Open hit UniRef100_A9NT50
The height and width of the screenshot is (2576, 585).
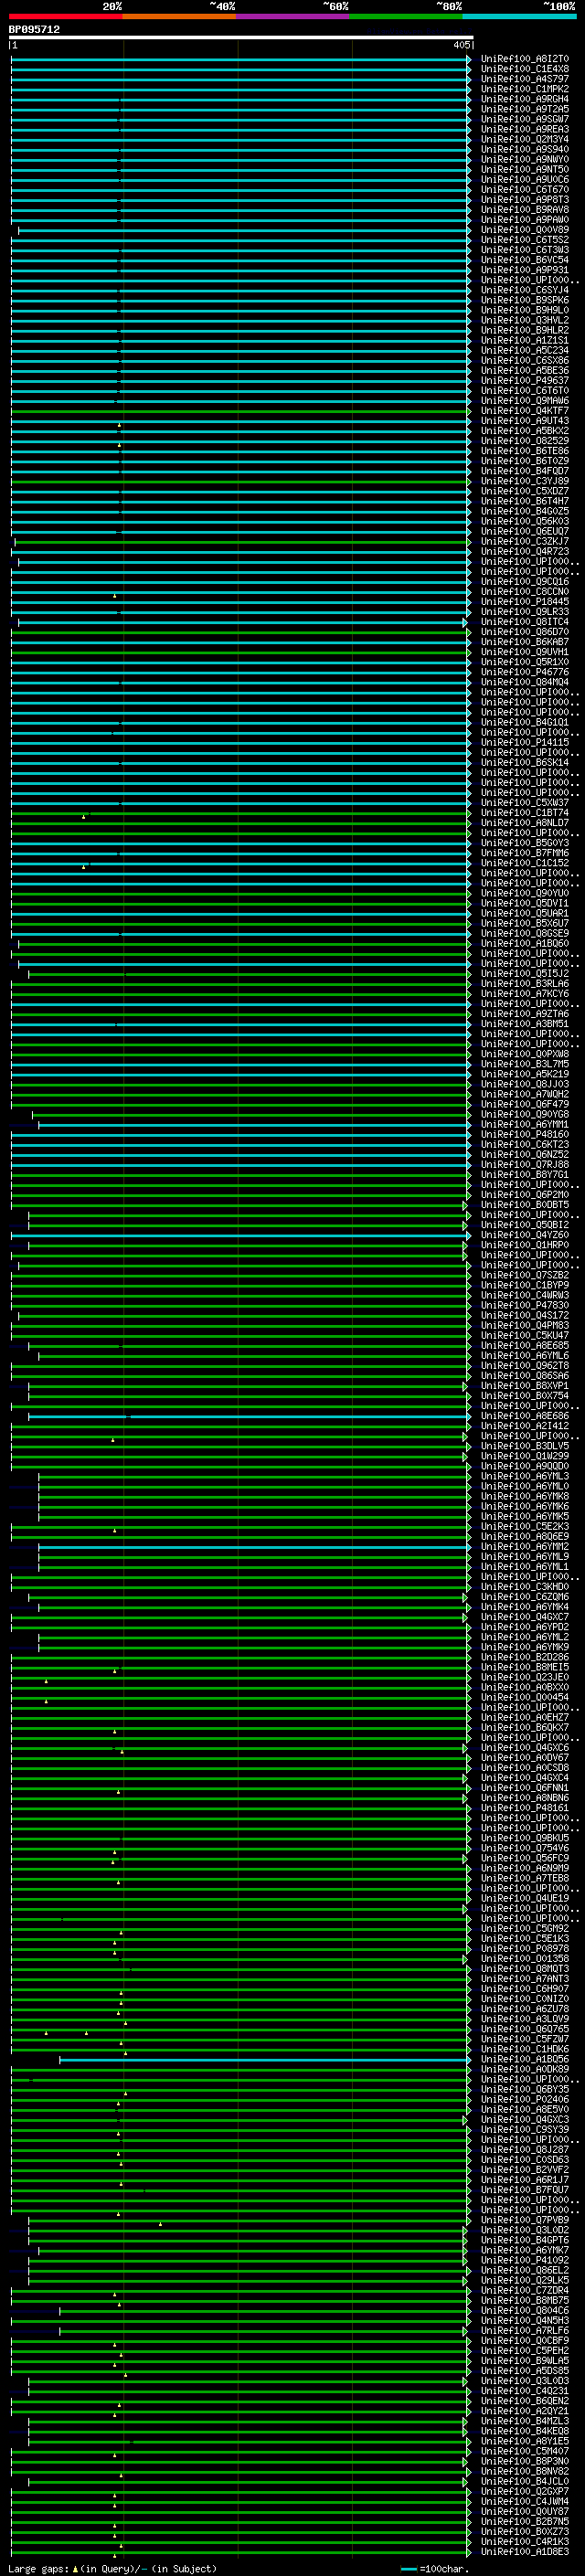coord(525,169)
